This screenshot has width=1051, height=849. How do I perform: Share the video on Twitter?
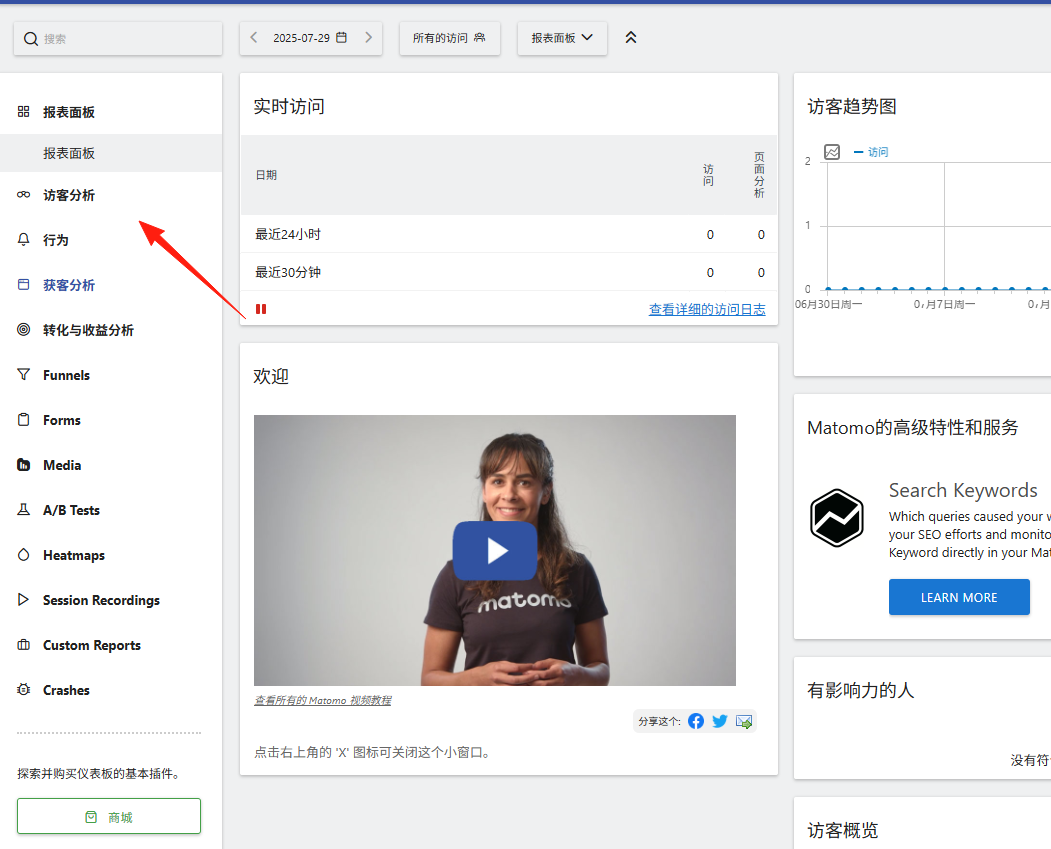[x=720, y=721]
